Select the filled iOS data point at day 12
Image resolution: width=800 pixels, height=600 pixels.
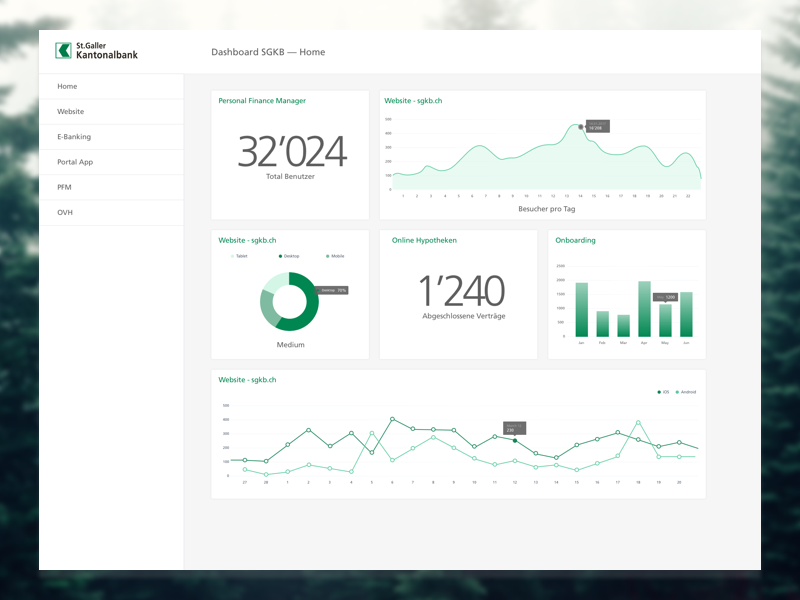[515, 440]
